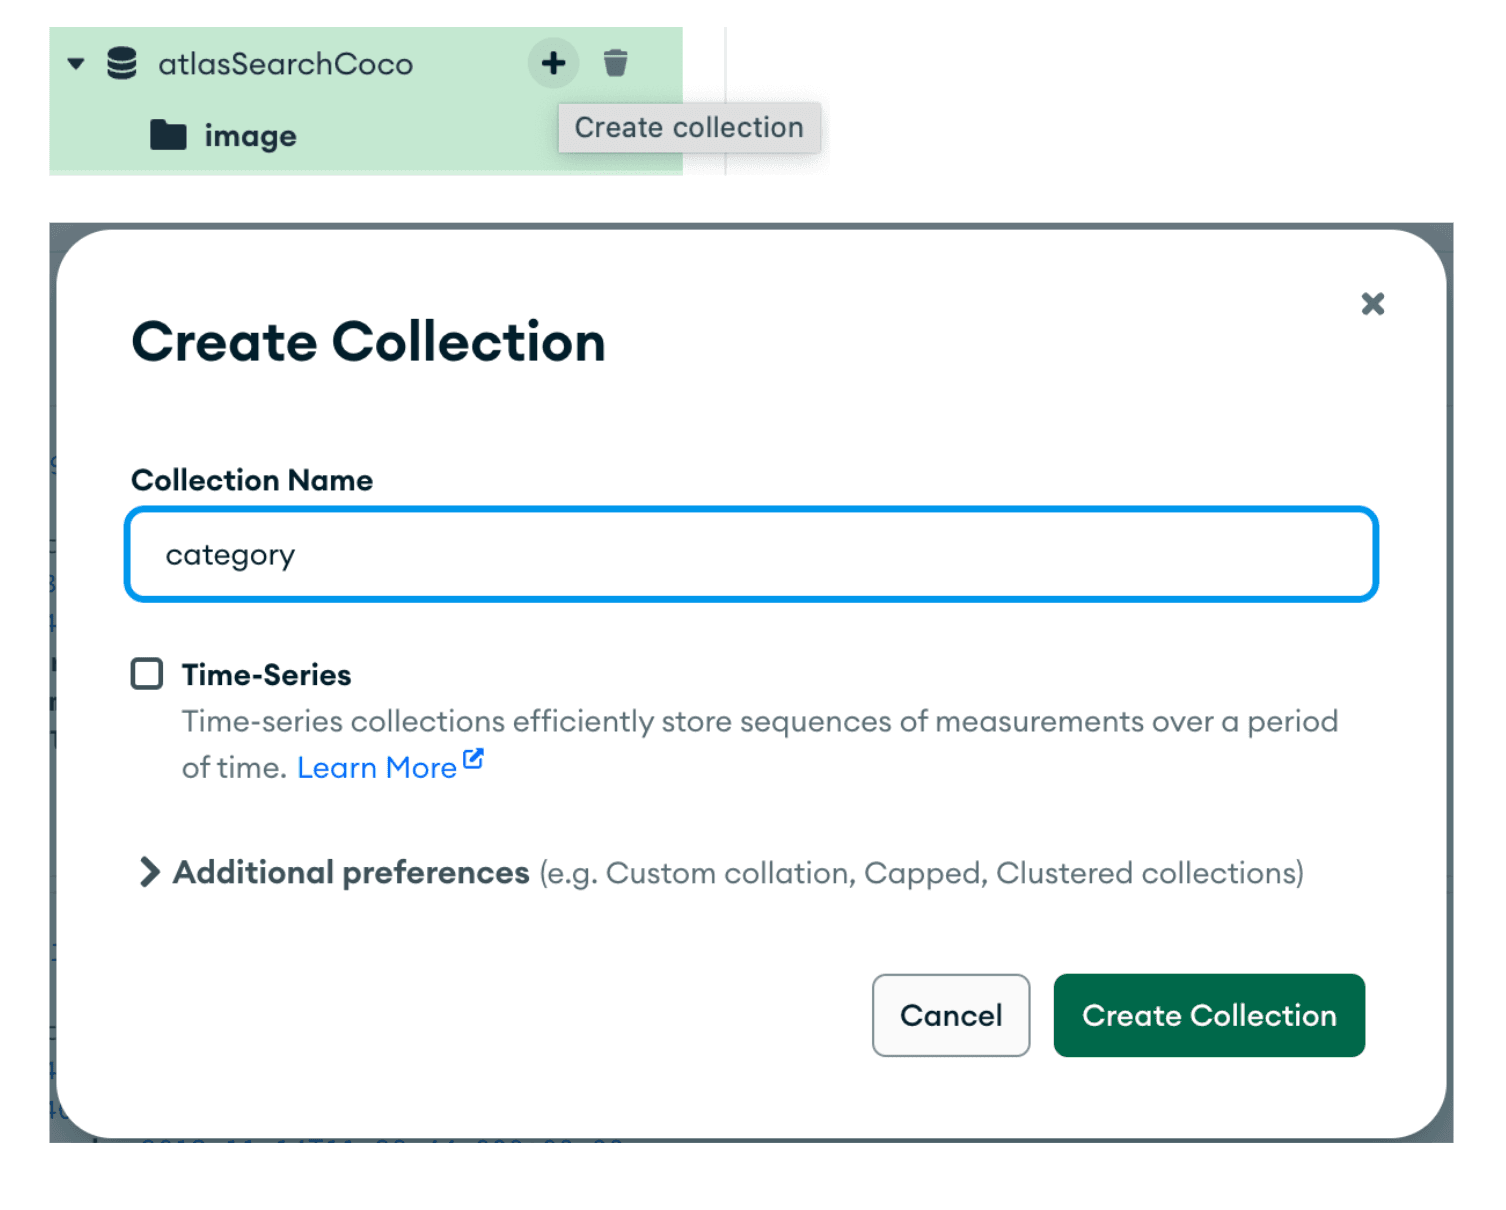Click the trash icon to delete atlasSearchCoco

[615, 64]
